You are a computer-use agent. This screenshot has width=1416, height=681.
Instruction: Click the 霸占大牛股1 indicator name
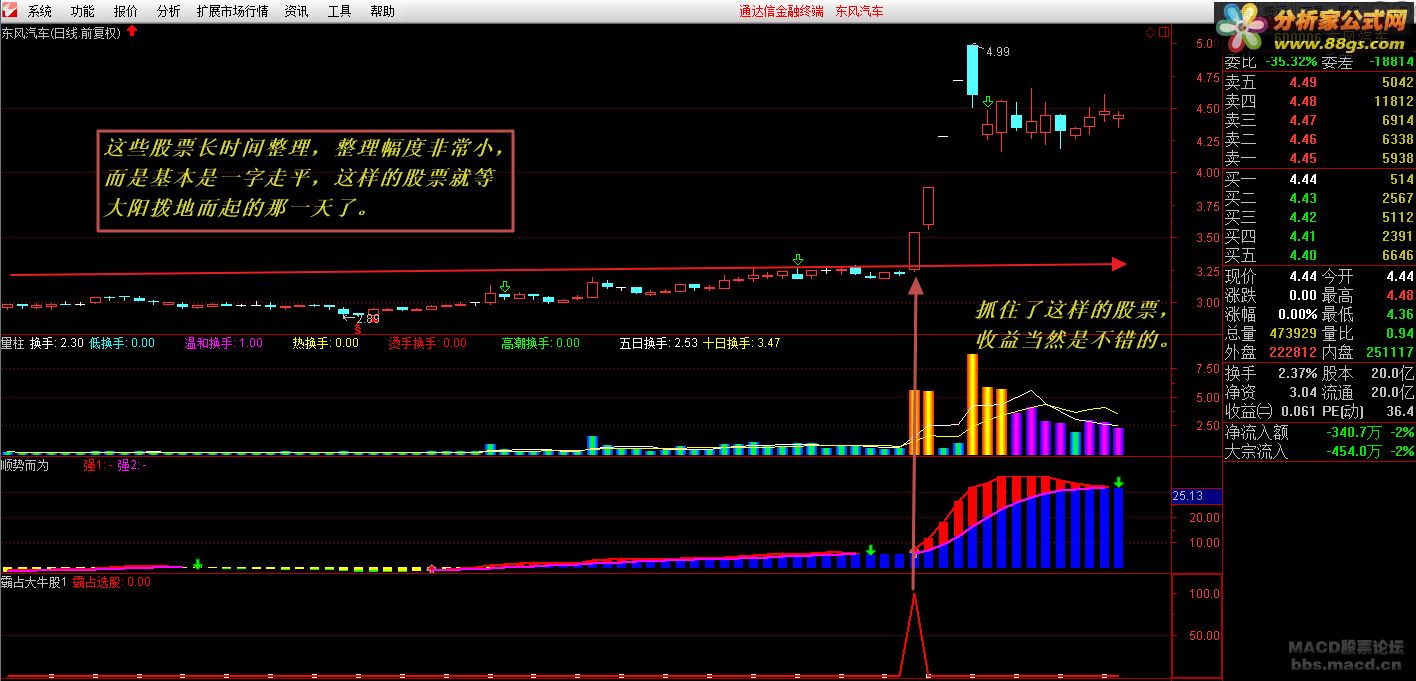pyautogui.click(x=34, y=581)
